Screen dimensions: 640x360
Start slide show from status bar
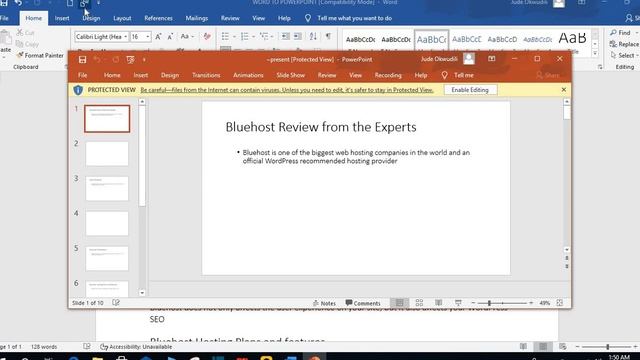pyautogui.click(x=458, y=303)
